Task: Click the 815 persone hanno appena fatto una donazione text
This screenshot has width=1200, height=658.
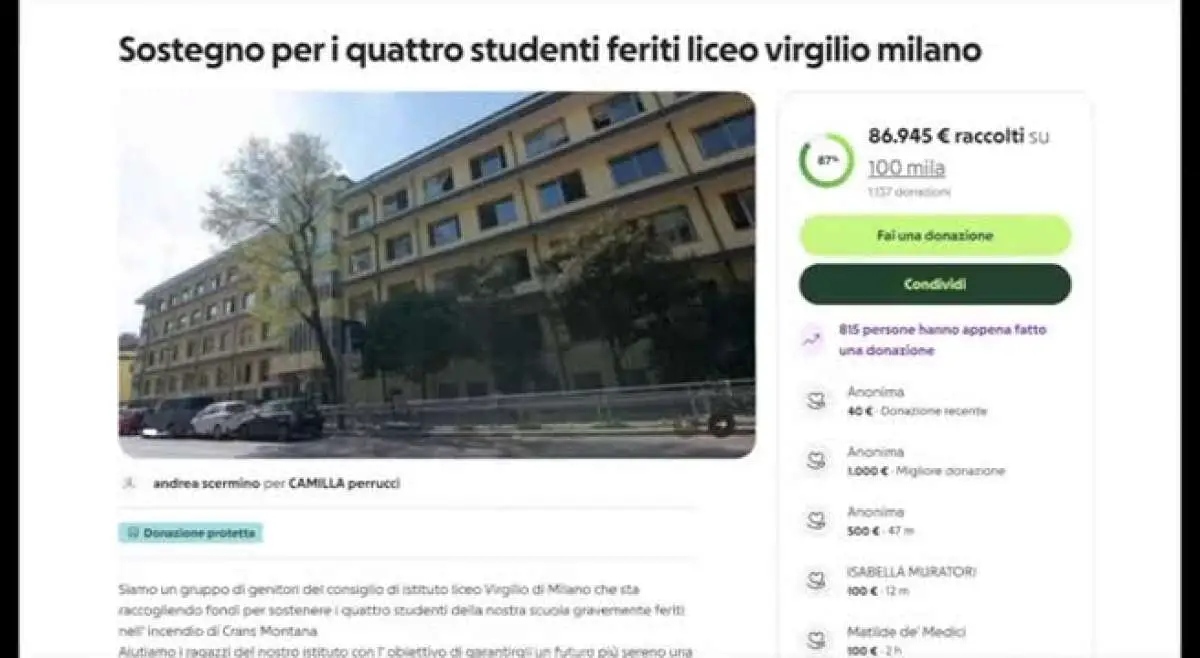Action: (942, 340)
